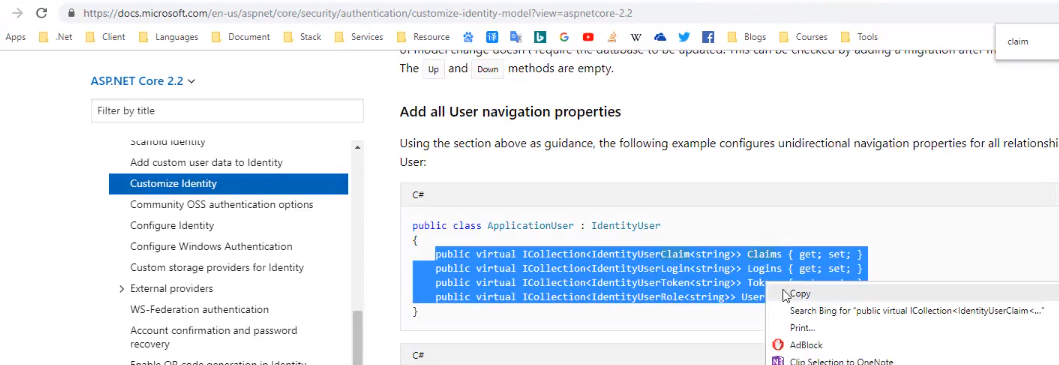This screenshot has height=365, width=1059.
Task: Click the inline code word Down
Action: (487, 69)
